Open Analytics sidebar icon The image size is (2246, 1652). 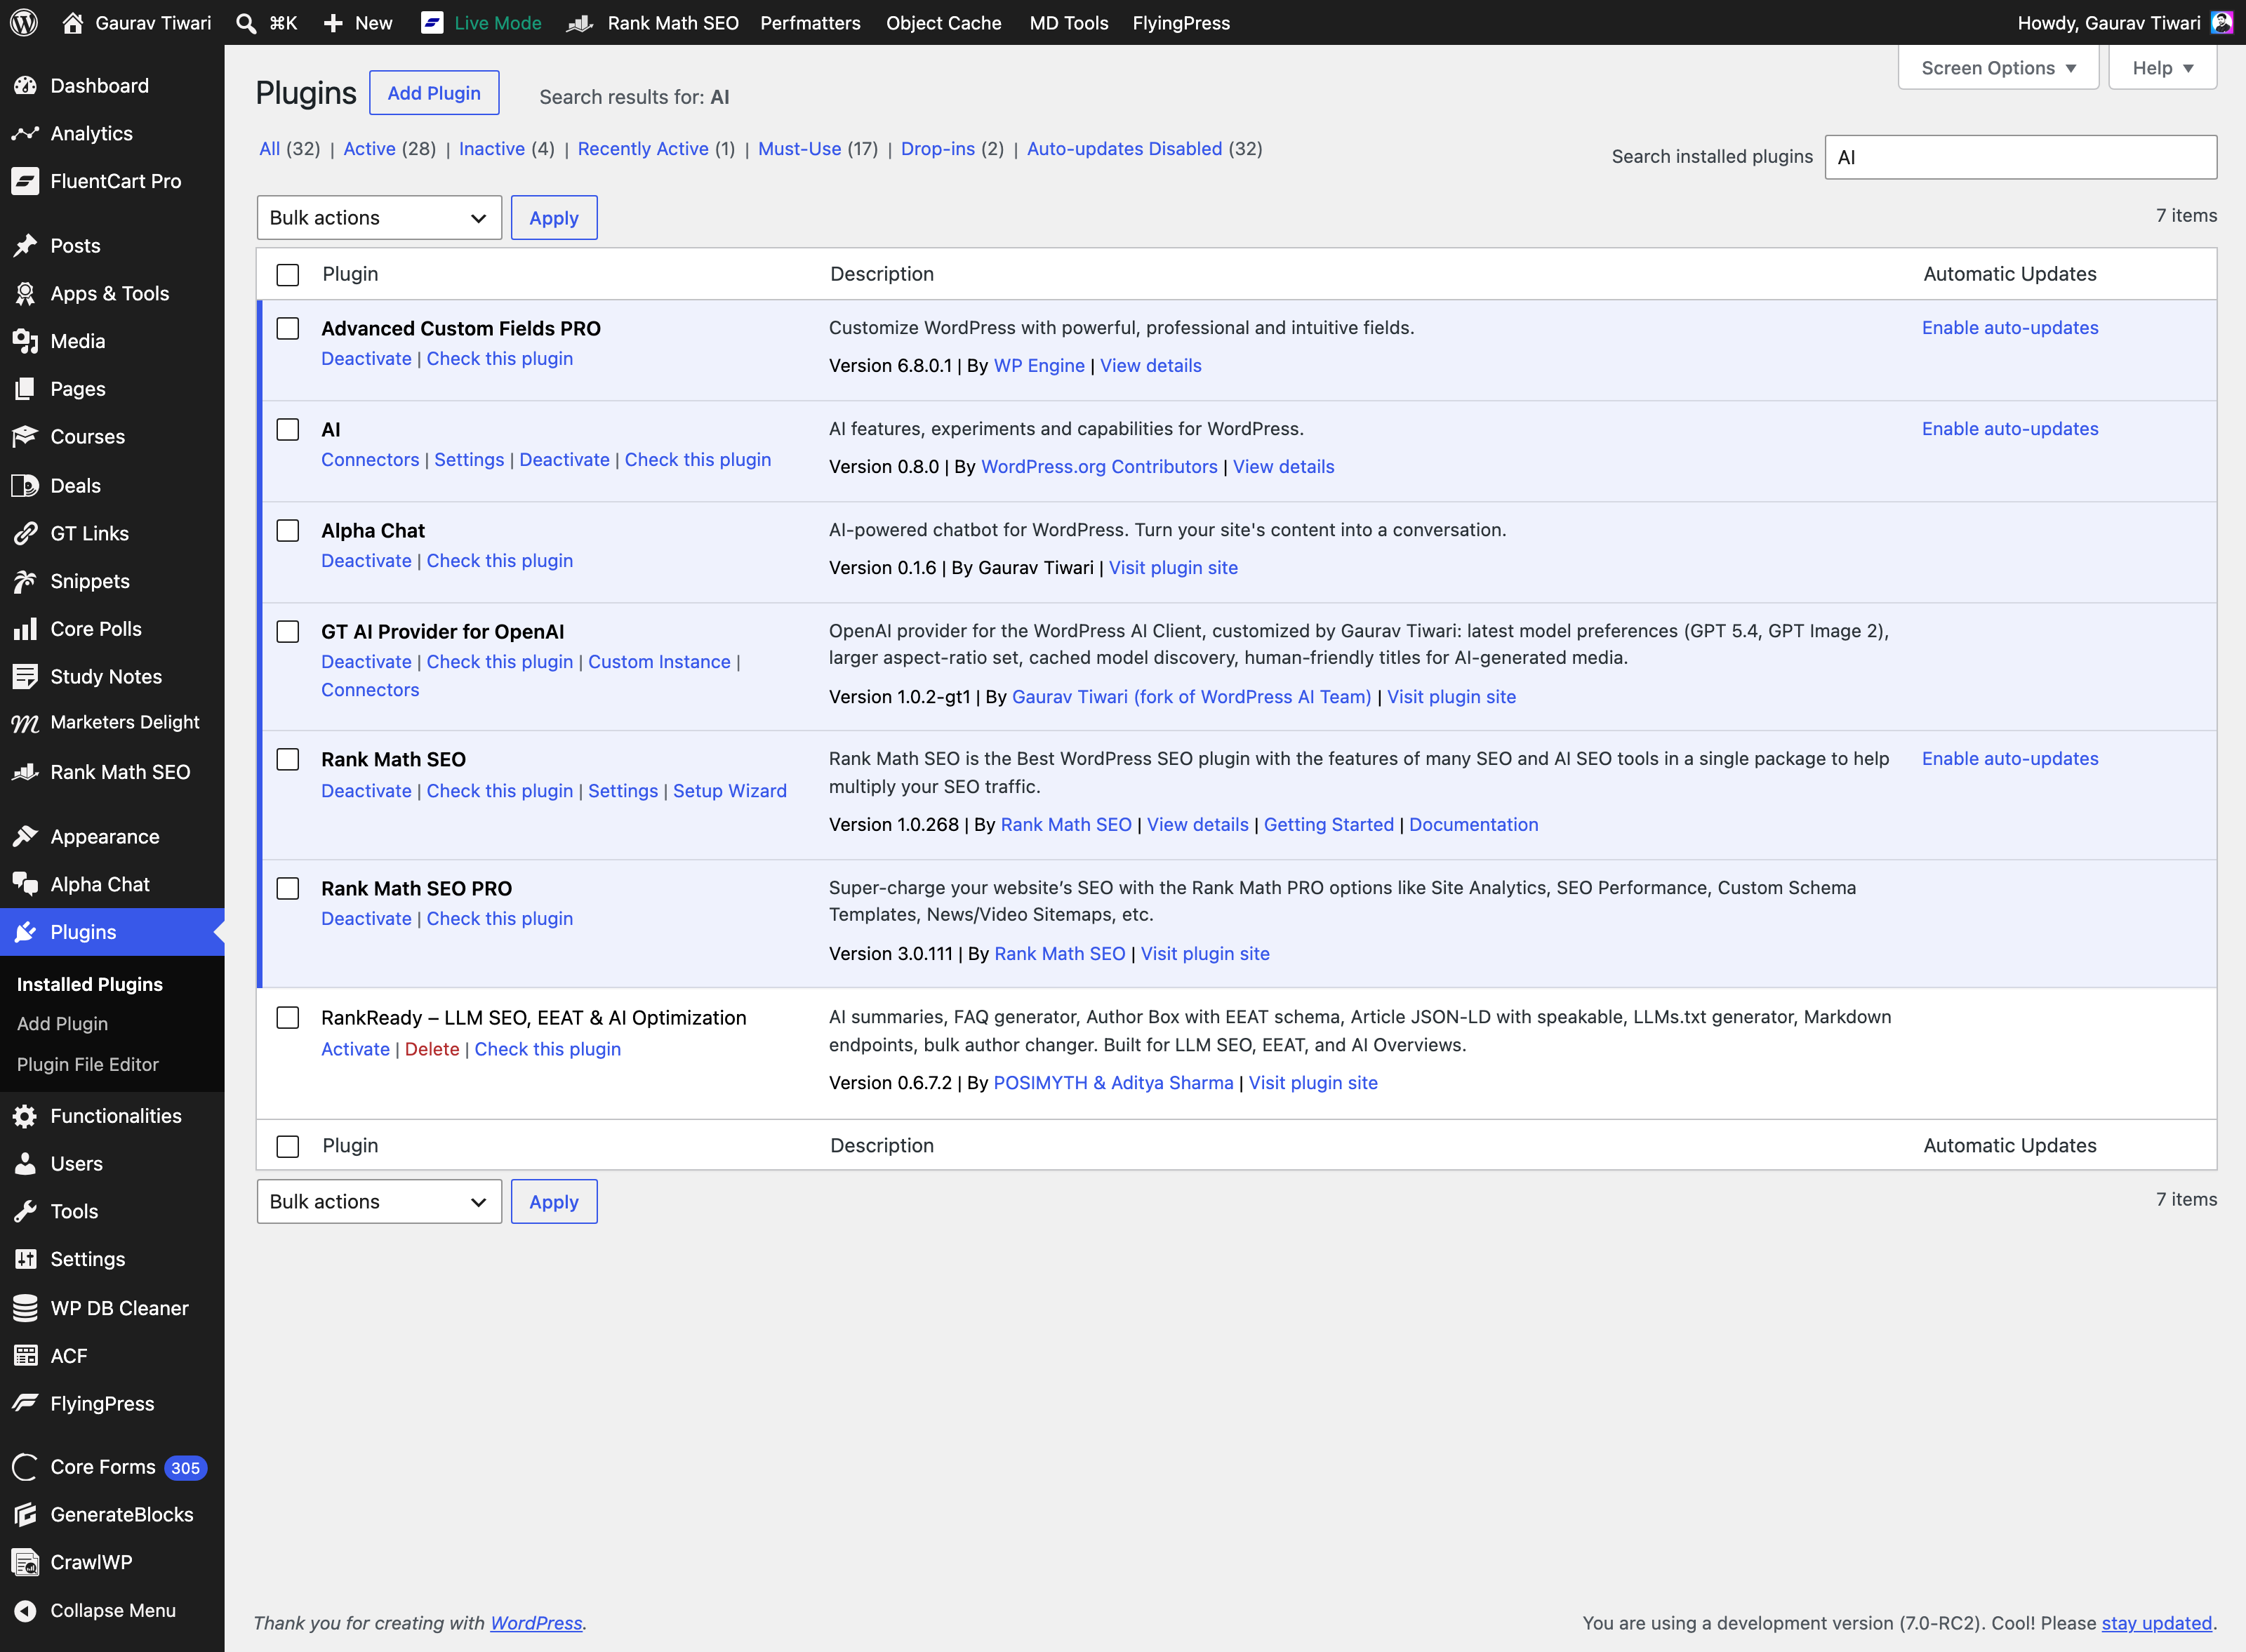(25, 133)
